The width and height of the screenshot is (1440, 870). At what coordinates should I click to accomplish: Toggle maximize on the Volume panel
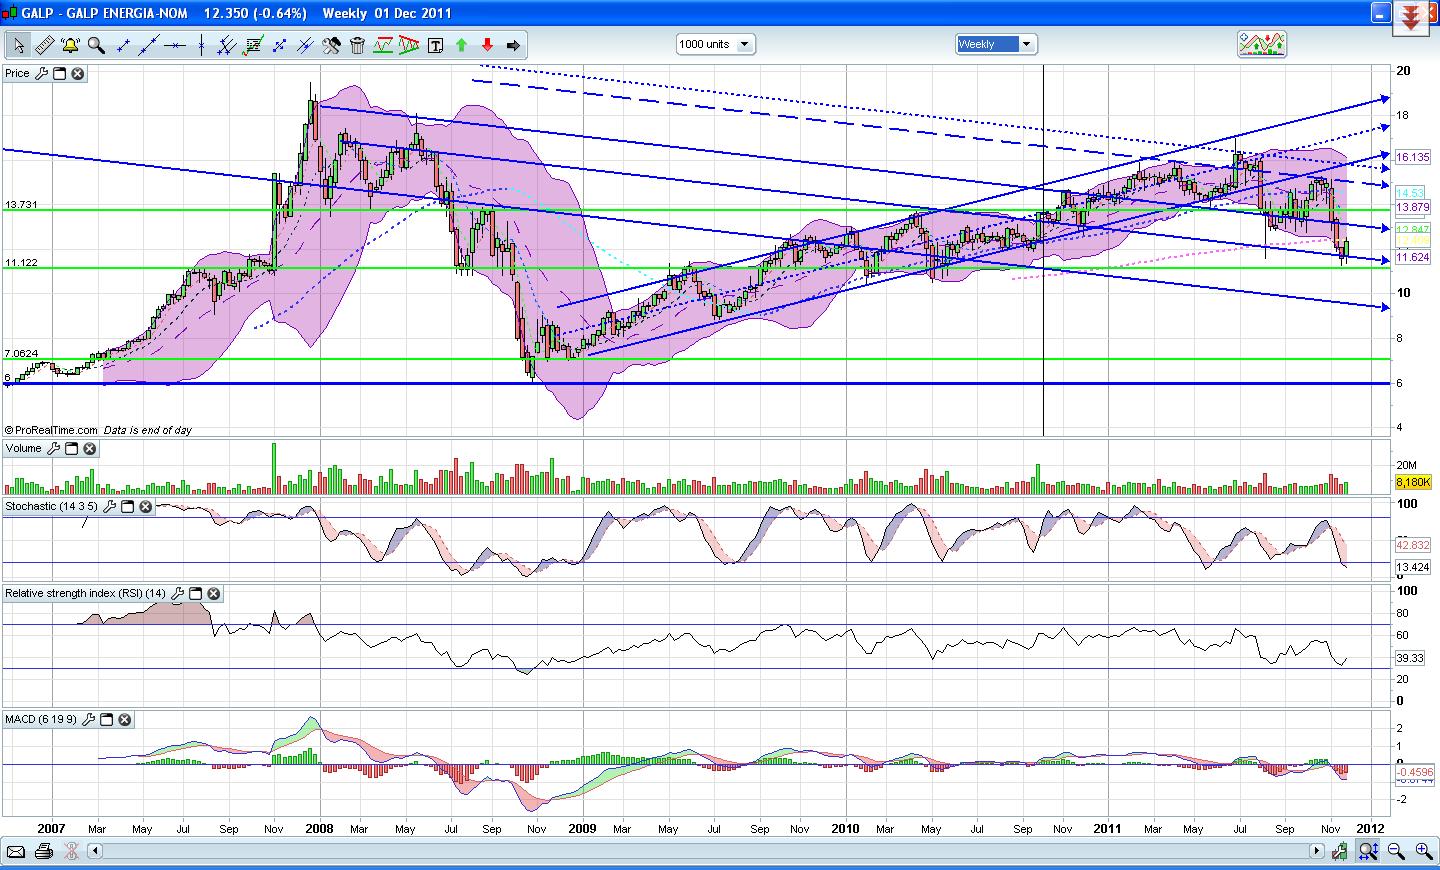tap(71, 449)
